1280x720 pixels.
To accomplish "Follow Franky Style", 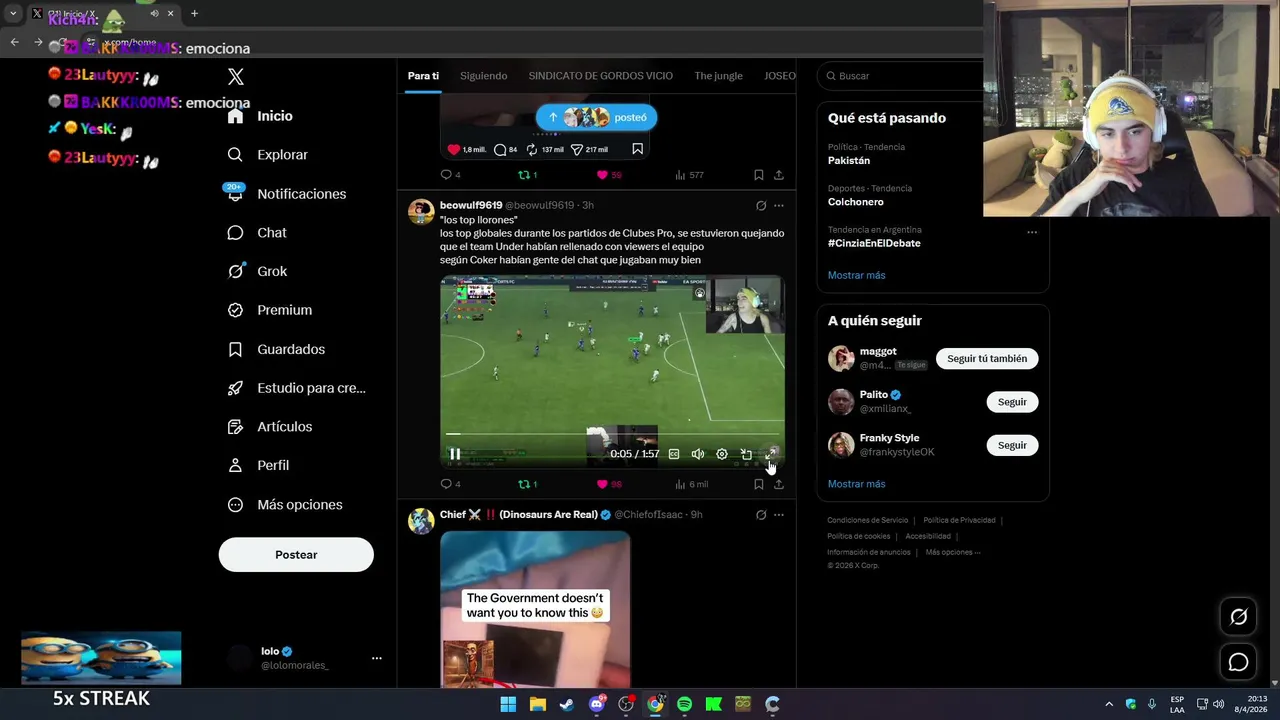I will point(1012,445).
